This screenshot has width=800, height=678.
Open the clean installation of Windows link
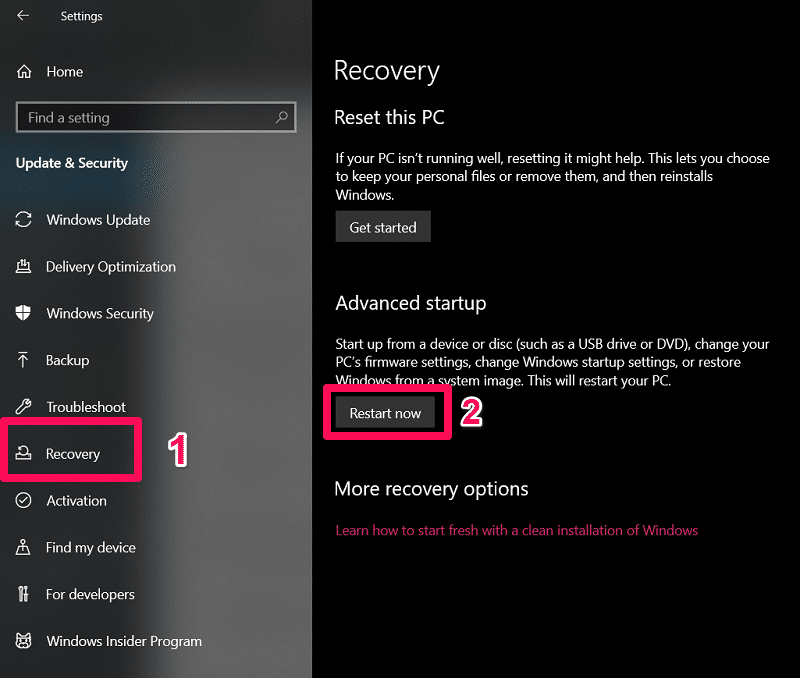point(516,530)
